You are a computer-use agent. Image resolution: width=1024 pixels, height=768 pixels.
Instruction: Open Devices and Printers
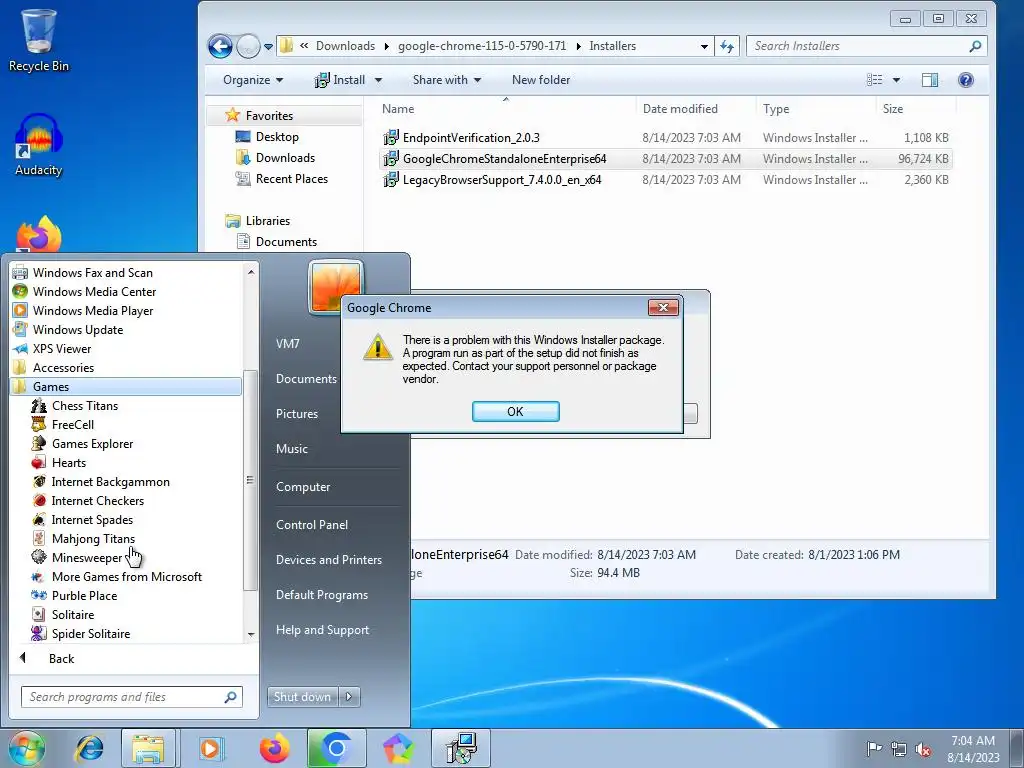click(x=328, y=560)
